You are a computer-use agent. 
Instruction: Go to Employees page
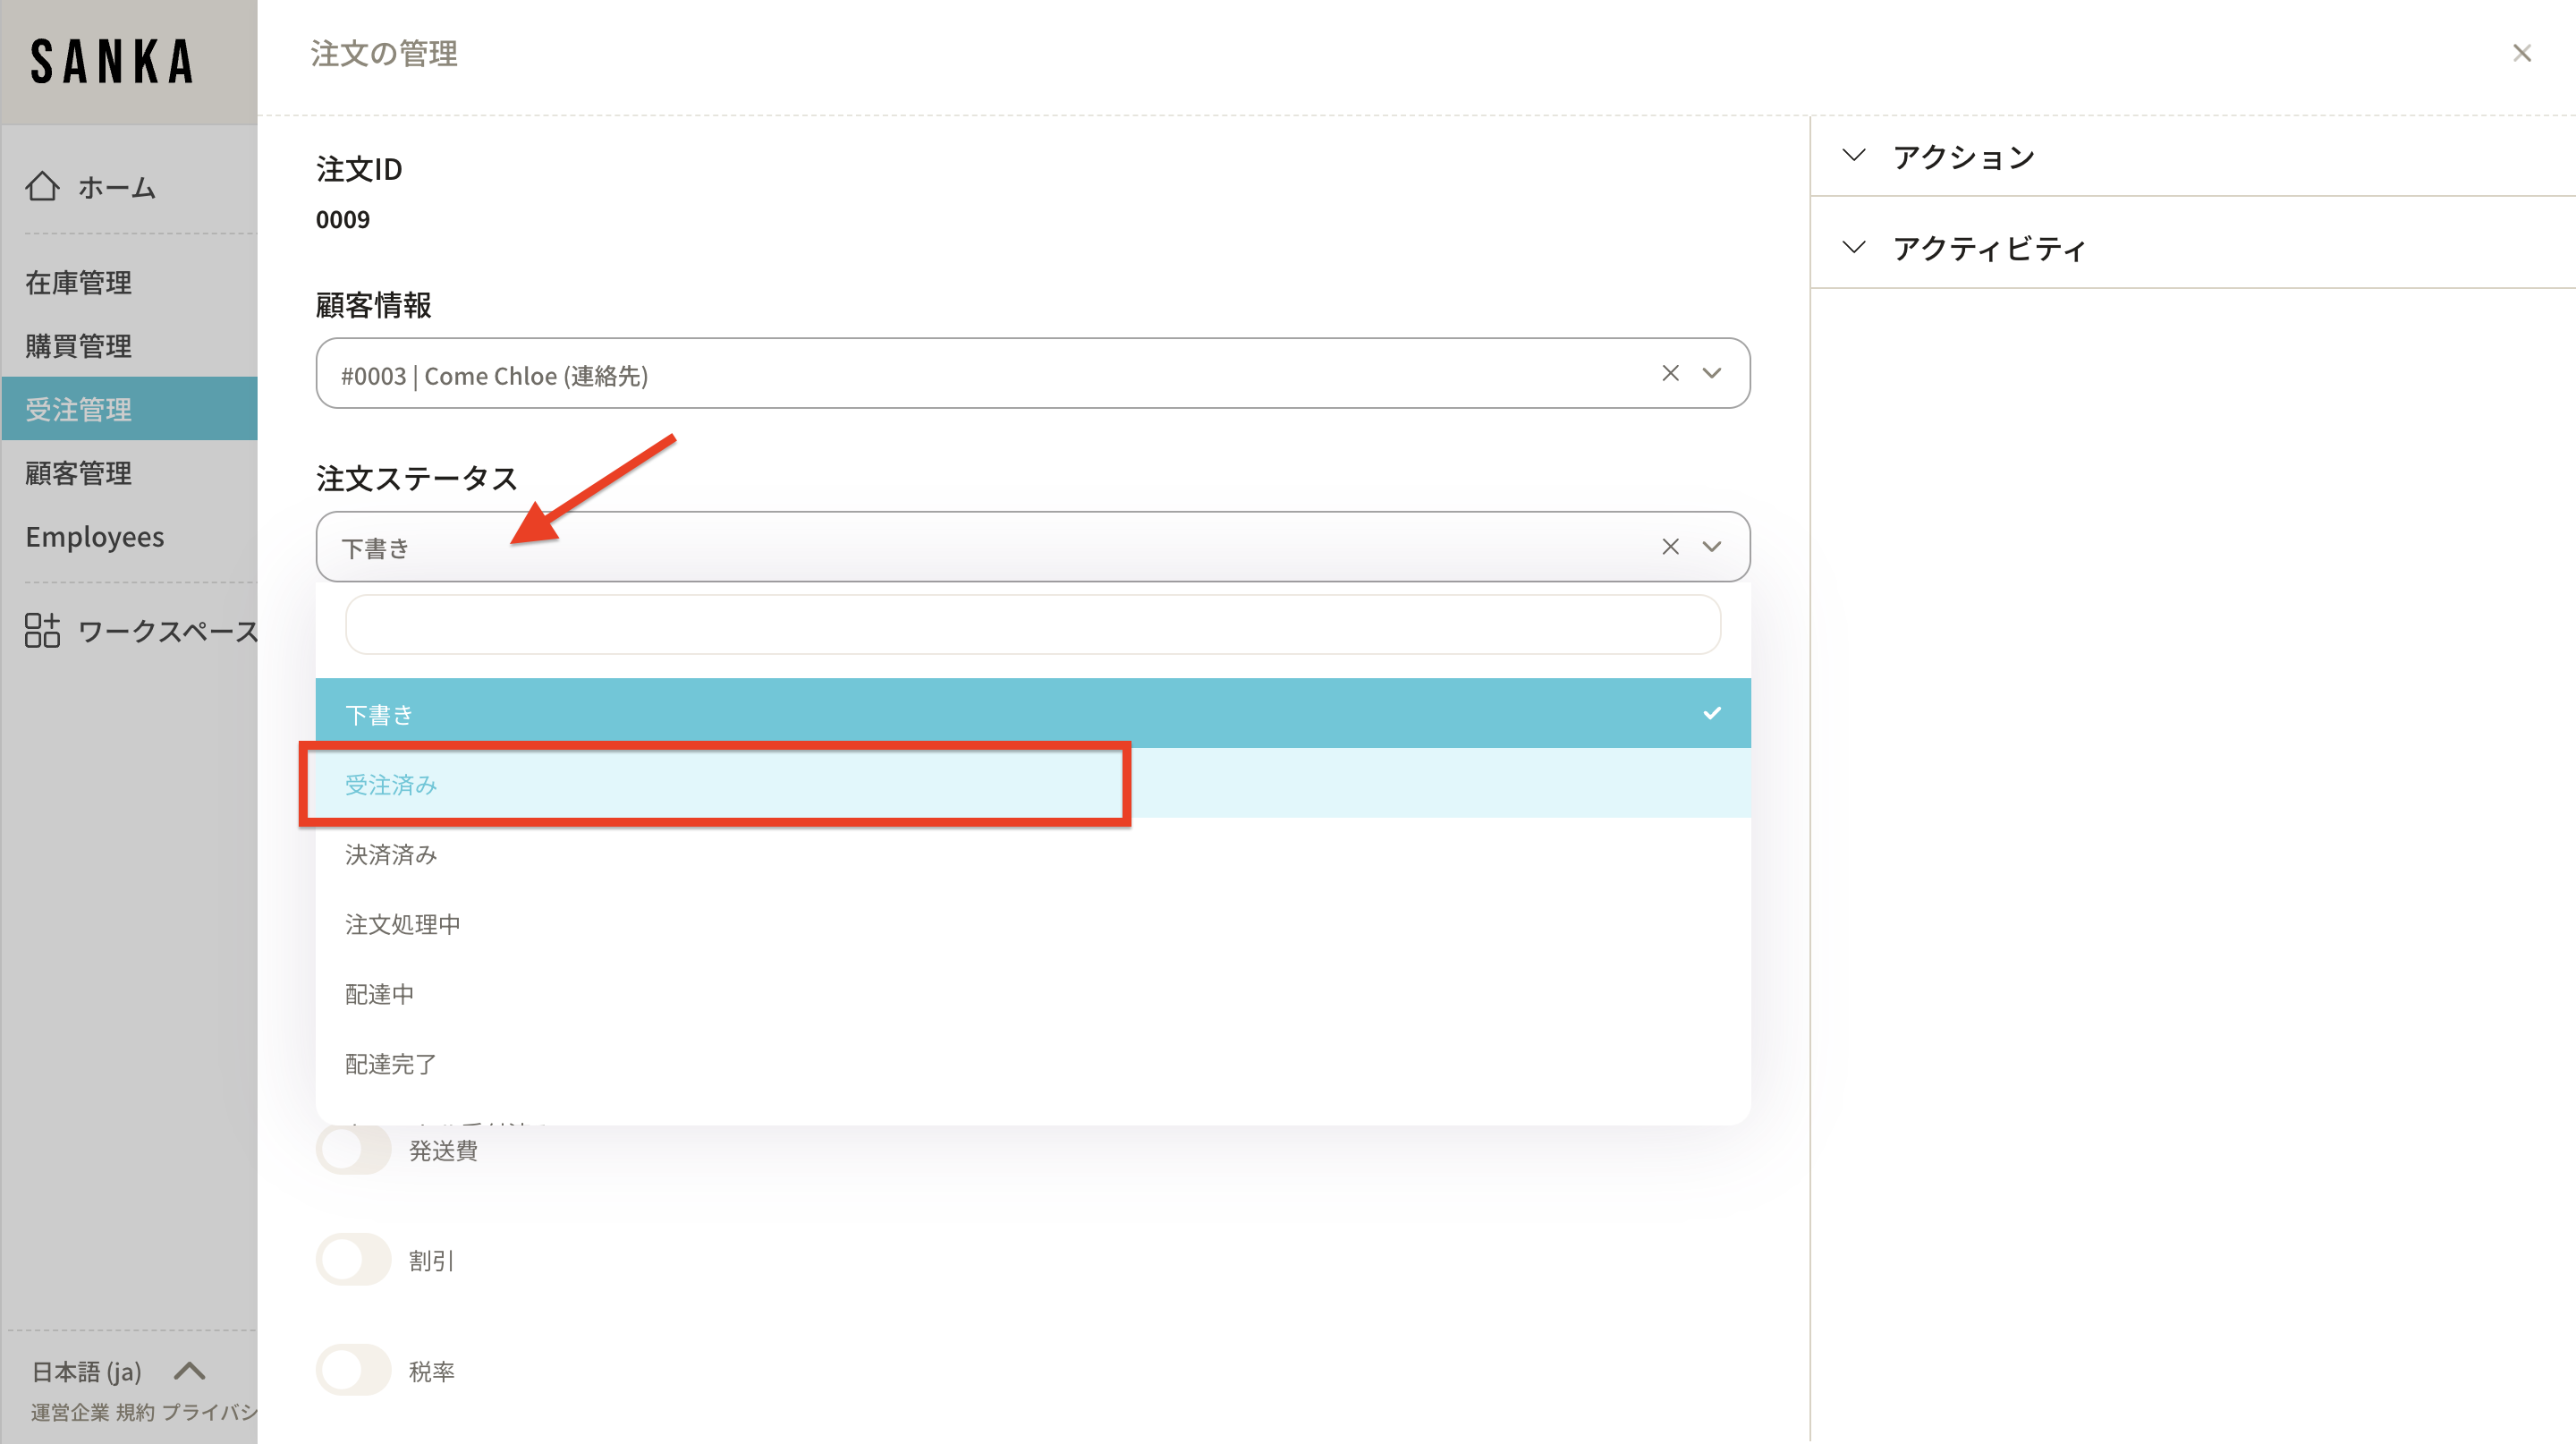pos(95,537)
